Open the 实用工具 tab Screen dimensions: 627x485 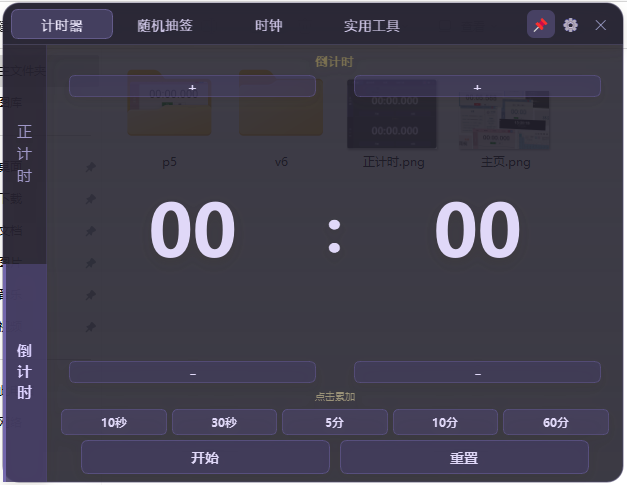[x=372, y=25]
